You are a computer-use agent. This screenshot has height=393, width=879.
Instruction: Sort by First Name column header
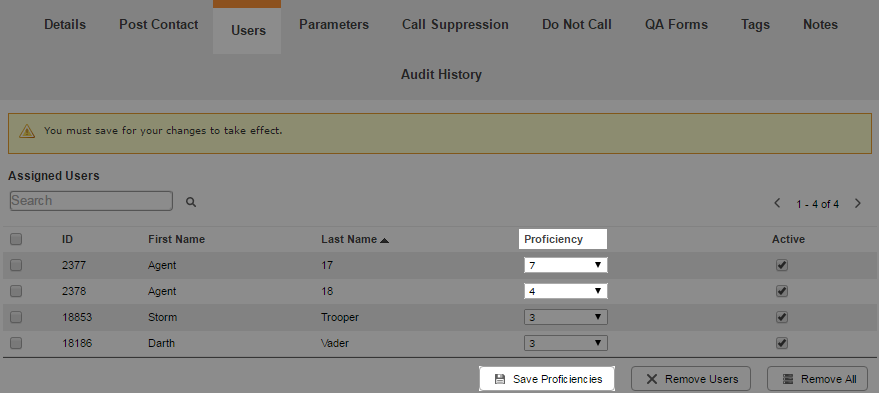pos(177,239)
